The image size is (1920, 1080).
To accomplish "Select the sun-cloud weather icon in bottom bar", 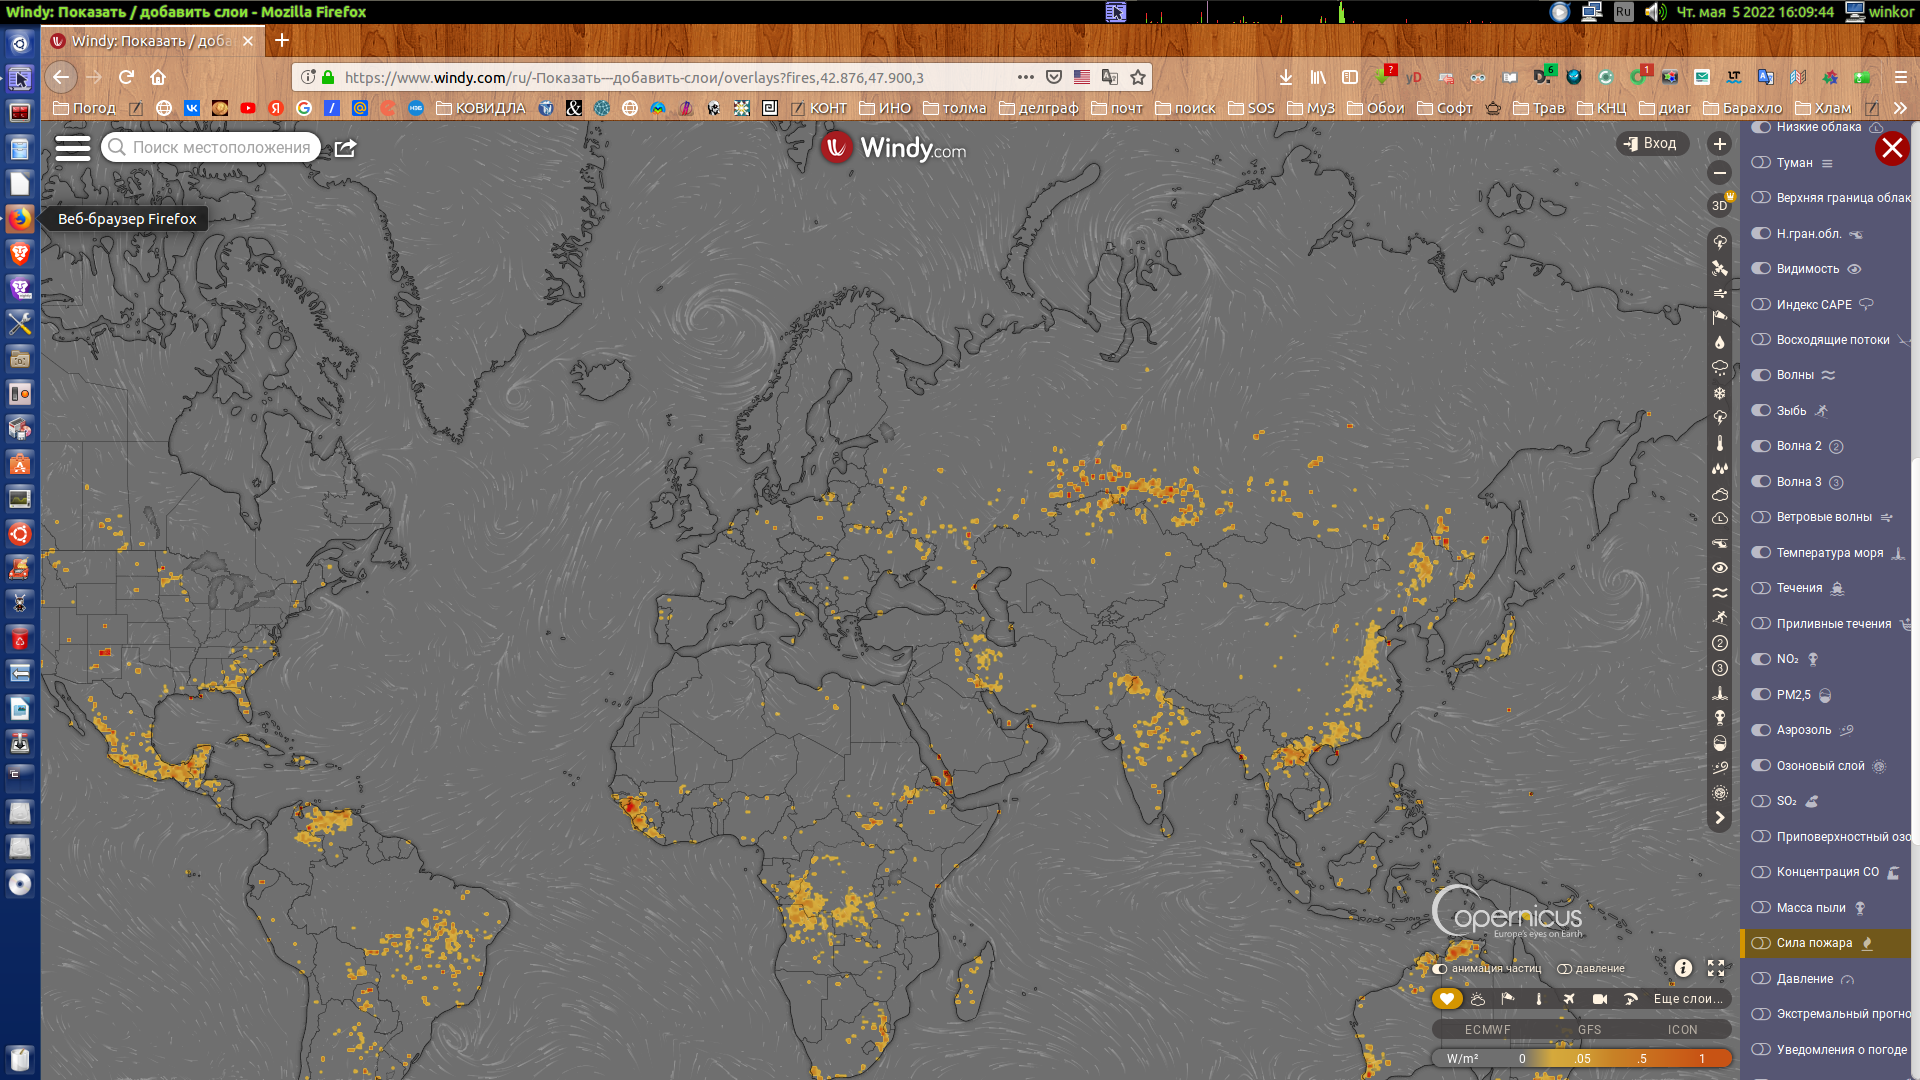I will 1478,998.
